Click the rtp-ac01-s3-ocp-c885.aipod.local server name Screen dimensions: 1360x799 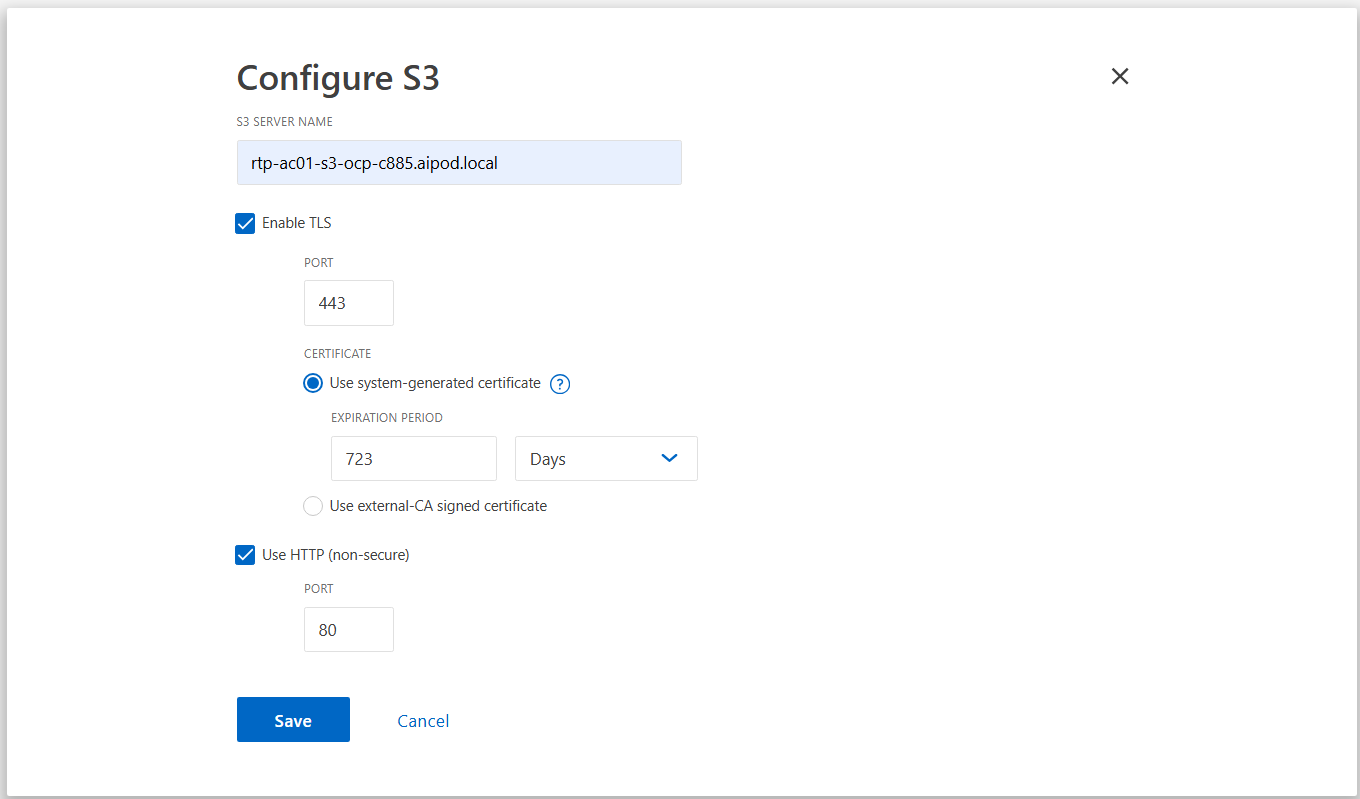coord(373,162)
